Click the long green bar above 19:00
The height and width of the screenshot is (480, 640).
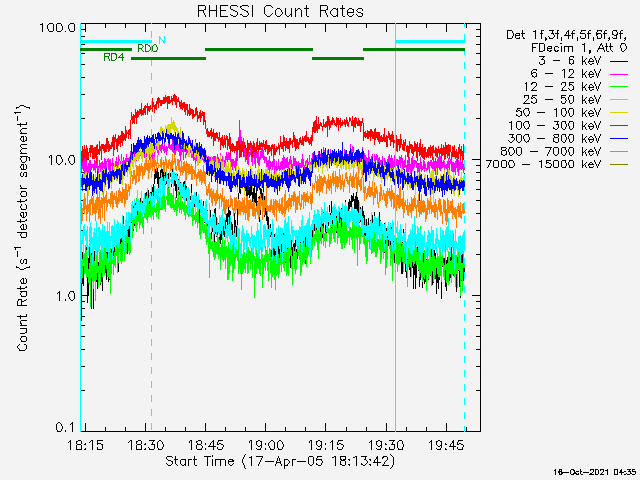point(259,50)
